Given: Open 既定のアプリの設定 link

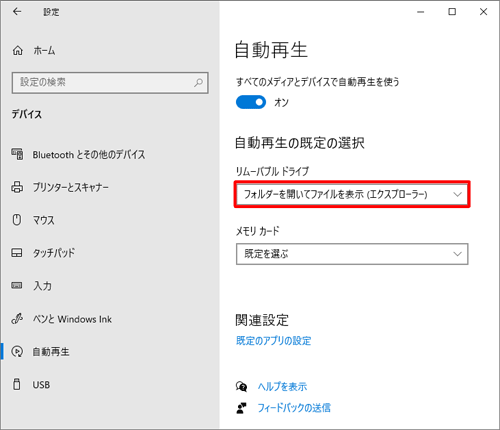Looking at the screenshot, I should [274, 341].
